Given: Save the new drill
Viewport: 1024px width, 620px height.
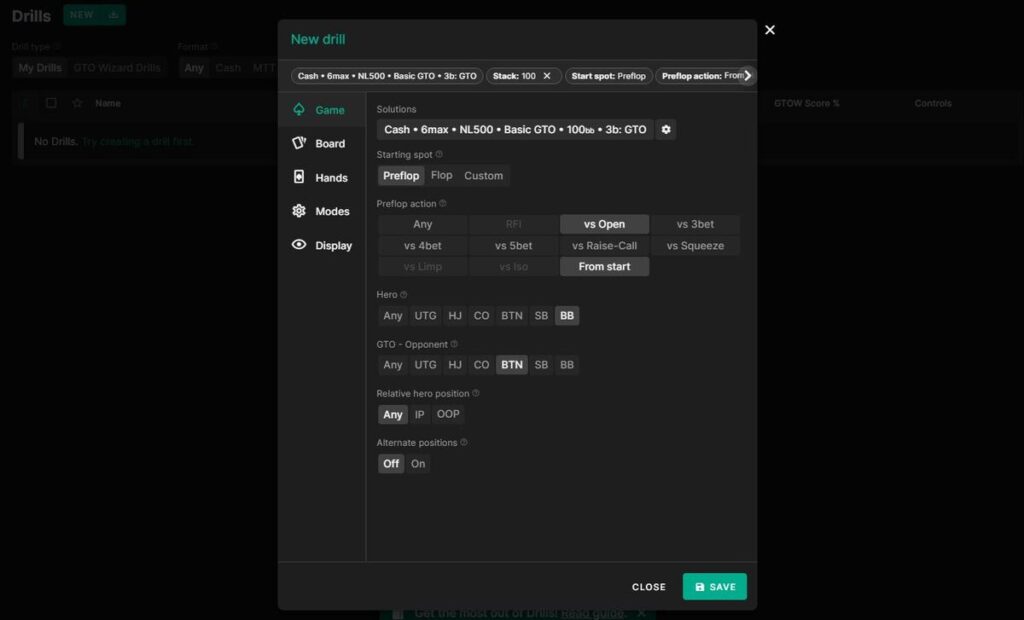Looking at the screenshot, I should [714, 587].
